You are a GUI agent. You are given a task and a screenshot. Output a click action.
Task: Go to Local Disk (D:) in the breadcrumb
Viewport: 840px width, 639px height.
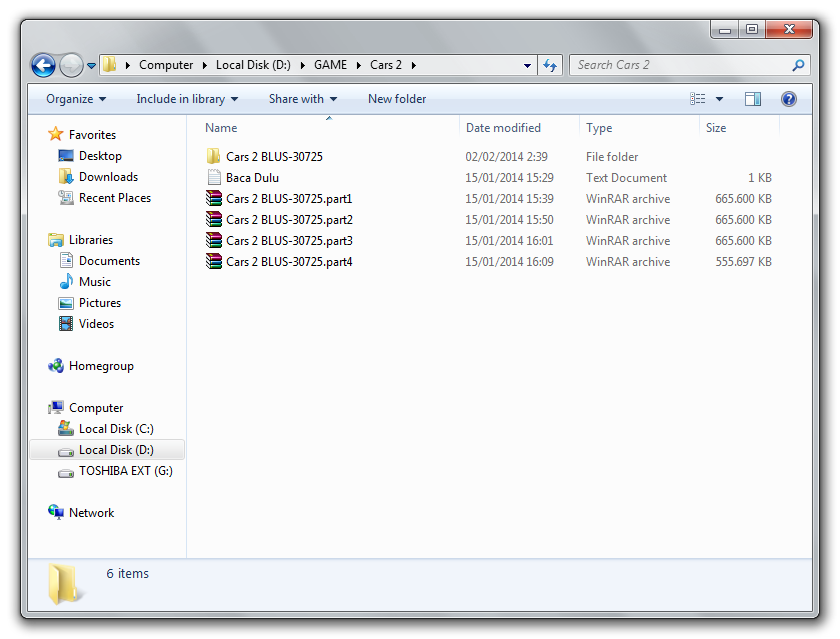253,65
